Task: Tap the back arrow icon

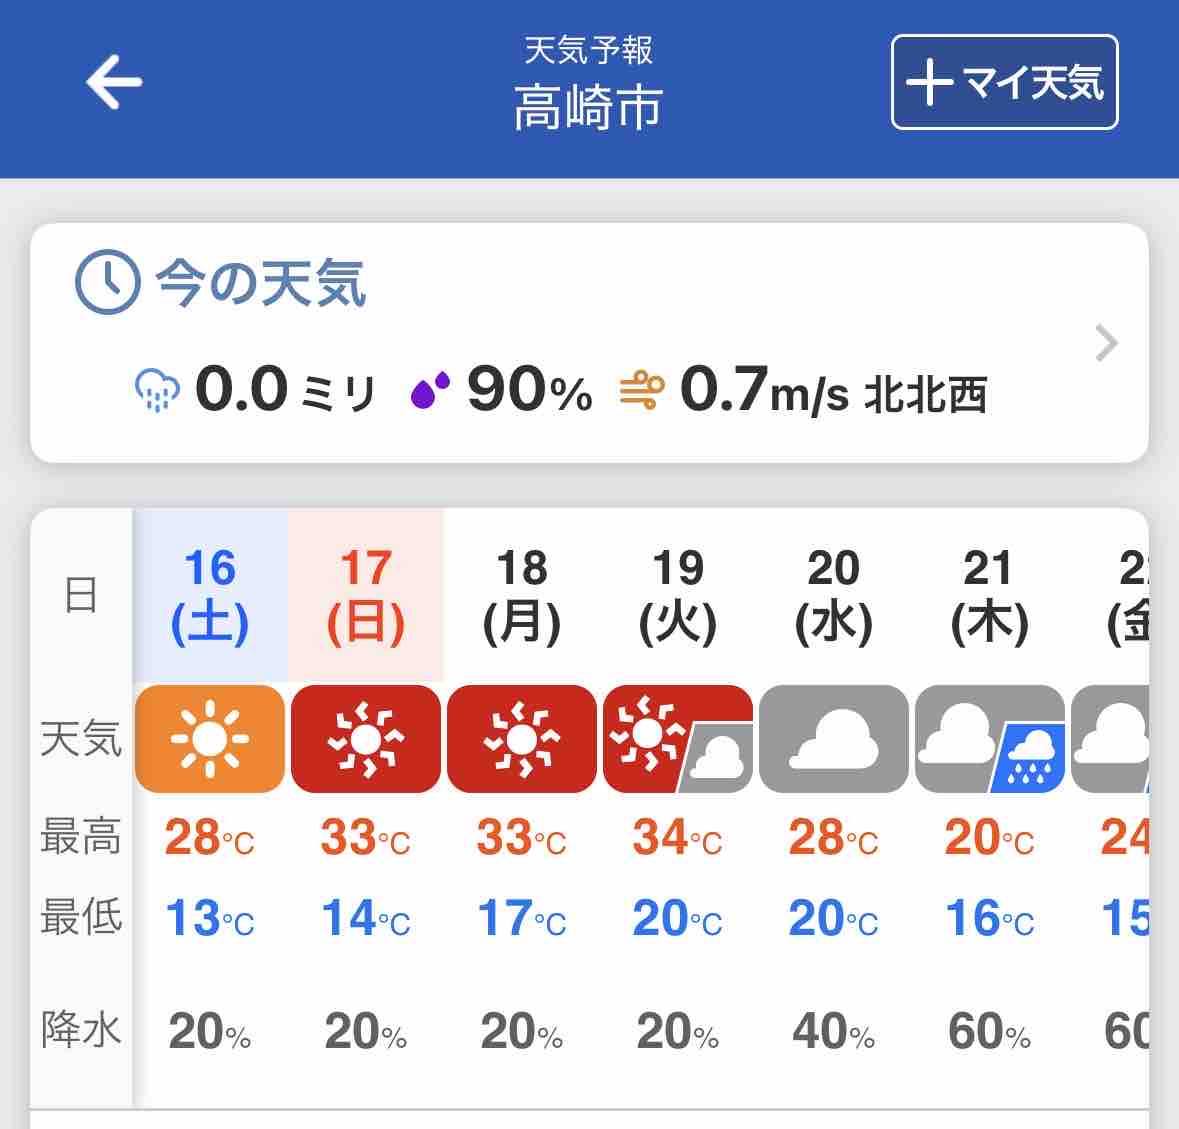Action: click(114, 82)
